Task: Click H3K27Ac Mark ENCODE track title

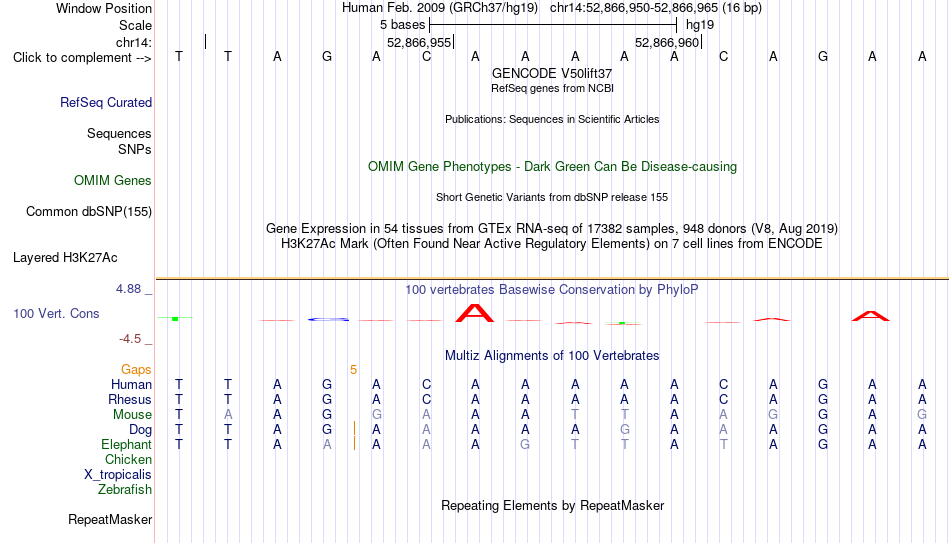Action: tap(552, 244)
